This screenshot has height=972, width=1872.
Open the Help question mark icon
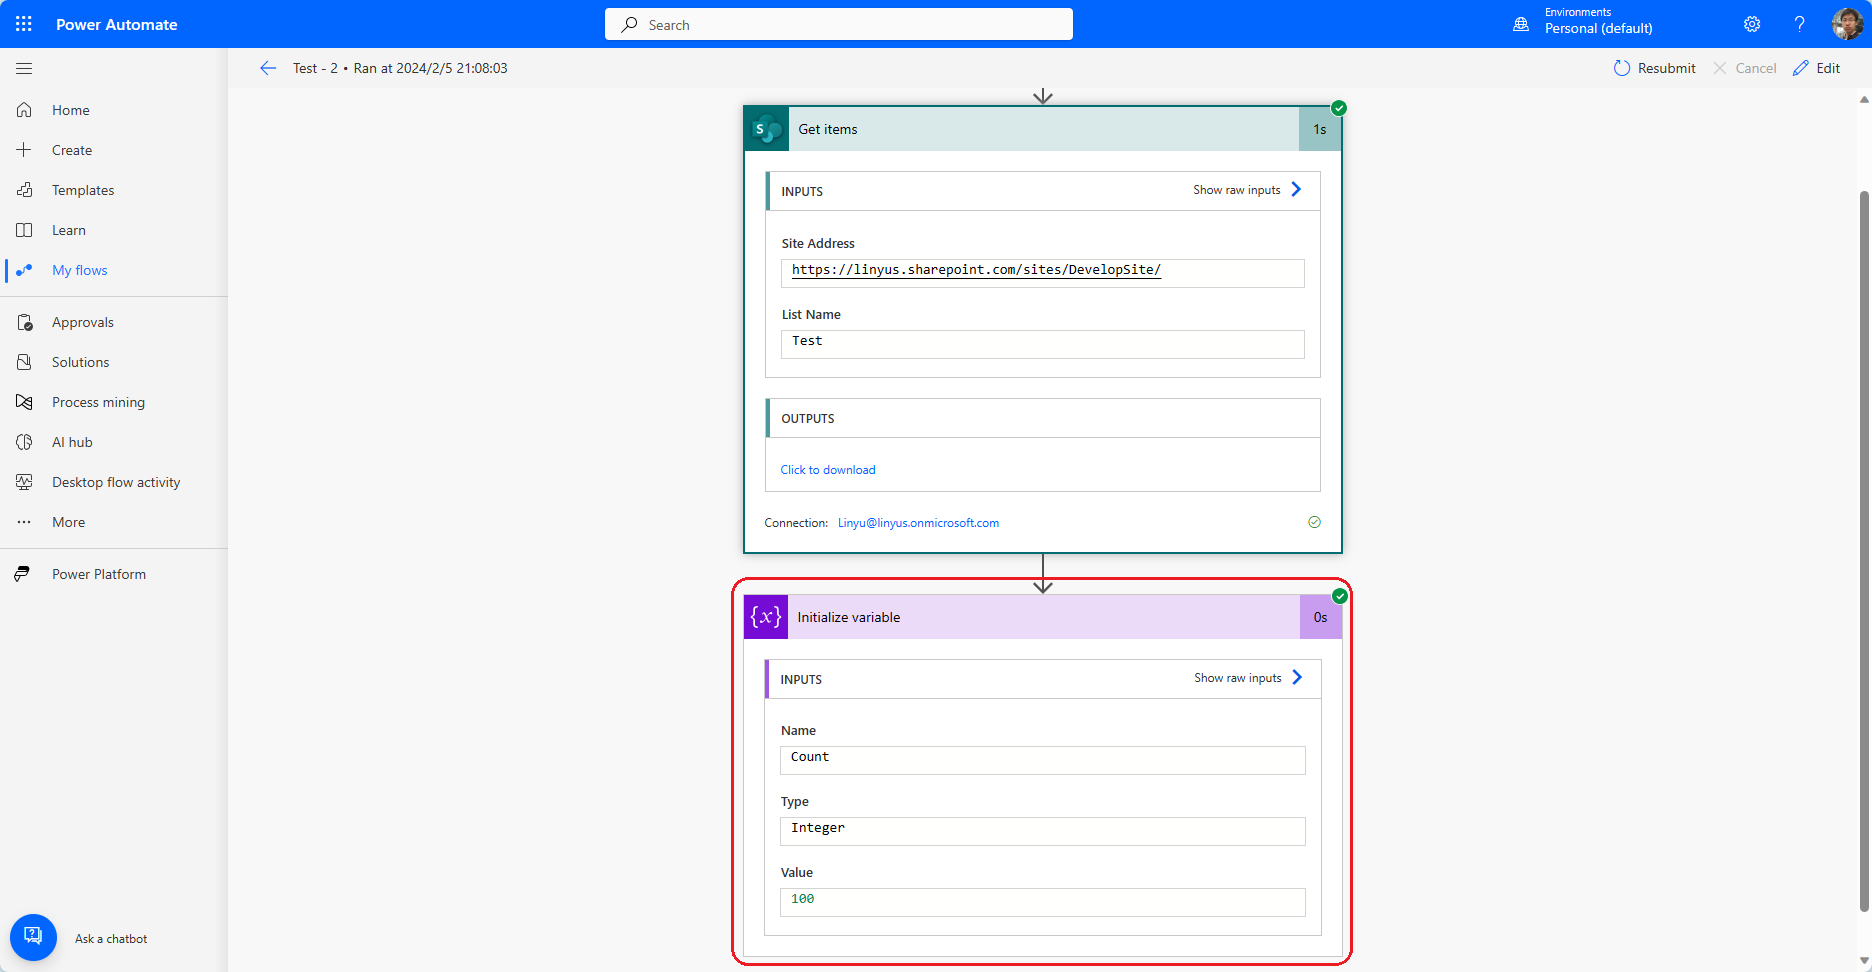coord(1799,24)
